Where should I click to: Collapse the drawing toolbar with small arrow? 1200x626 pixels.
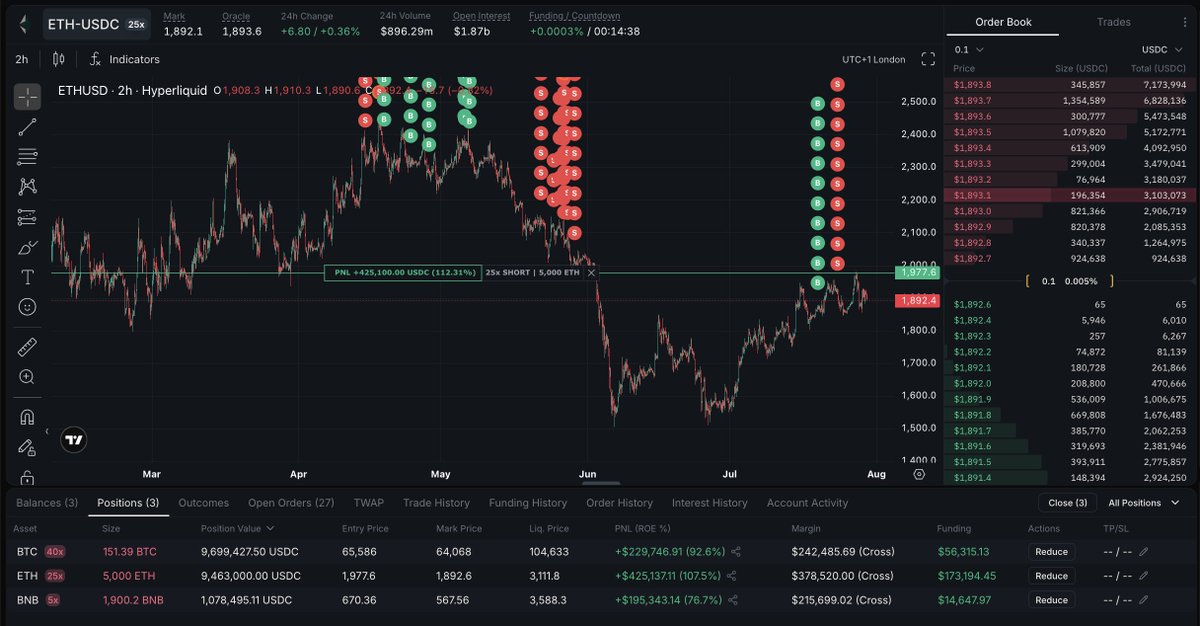point(49,432)
